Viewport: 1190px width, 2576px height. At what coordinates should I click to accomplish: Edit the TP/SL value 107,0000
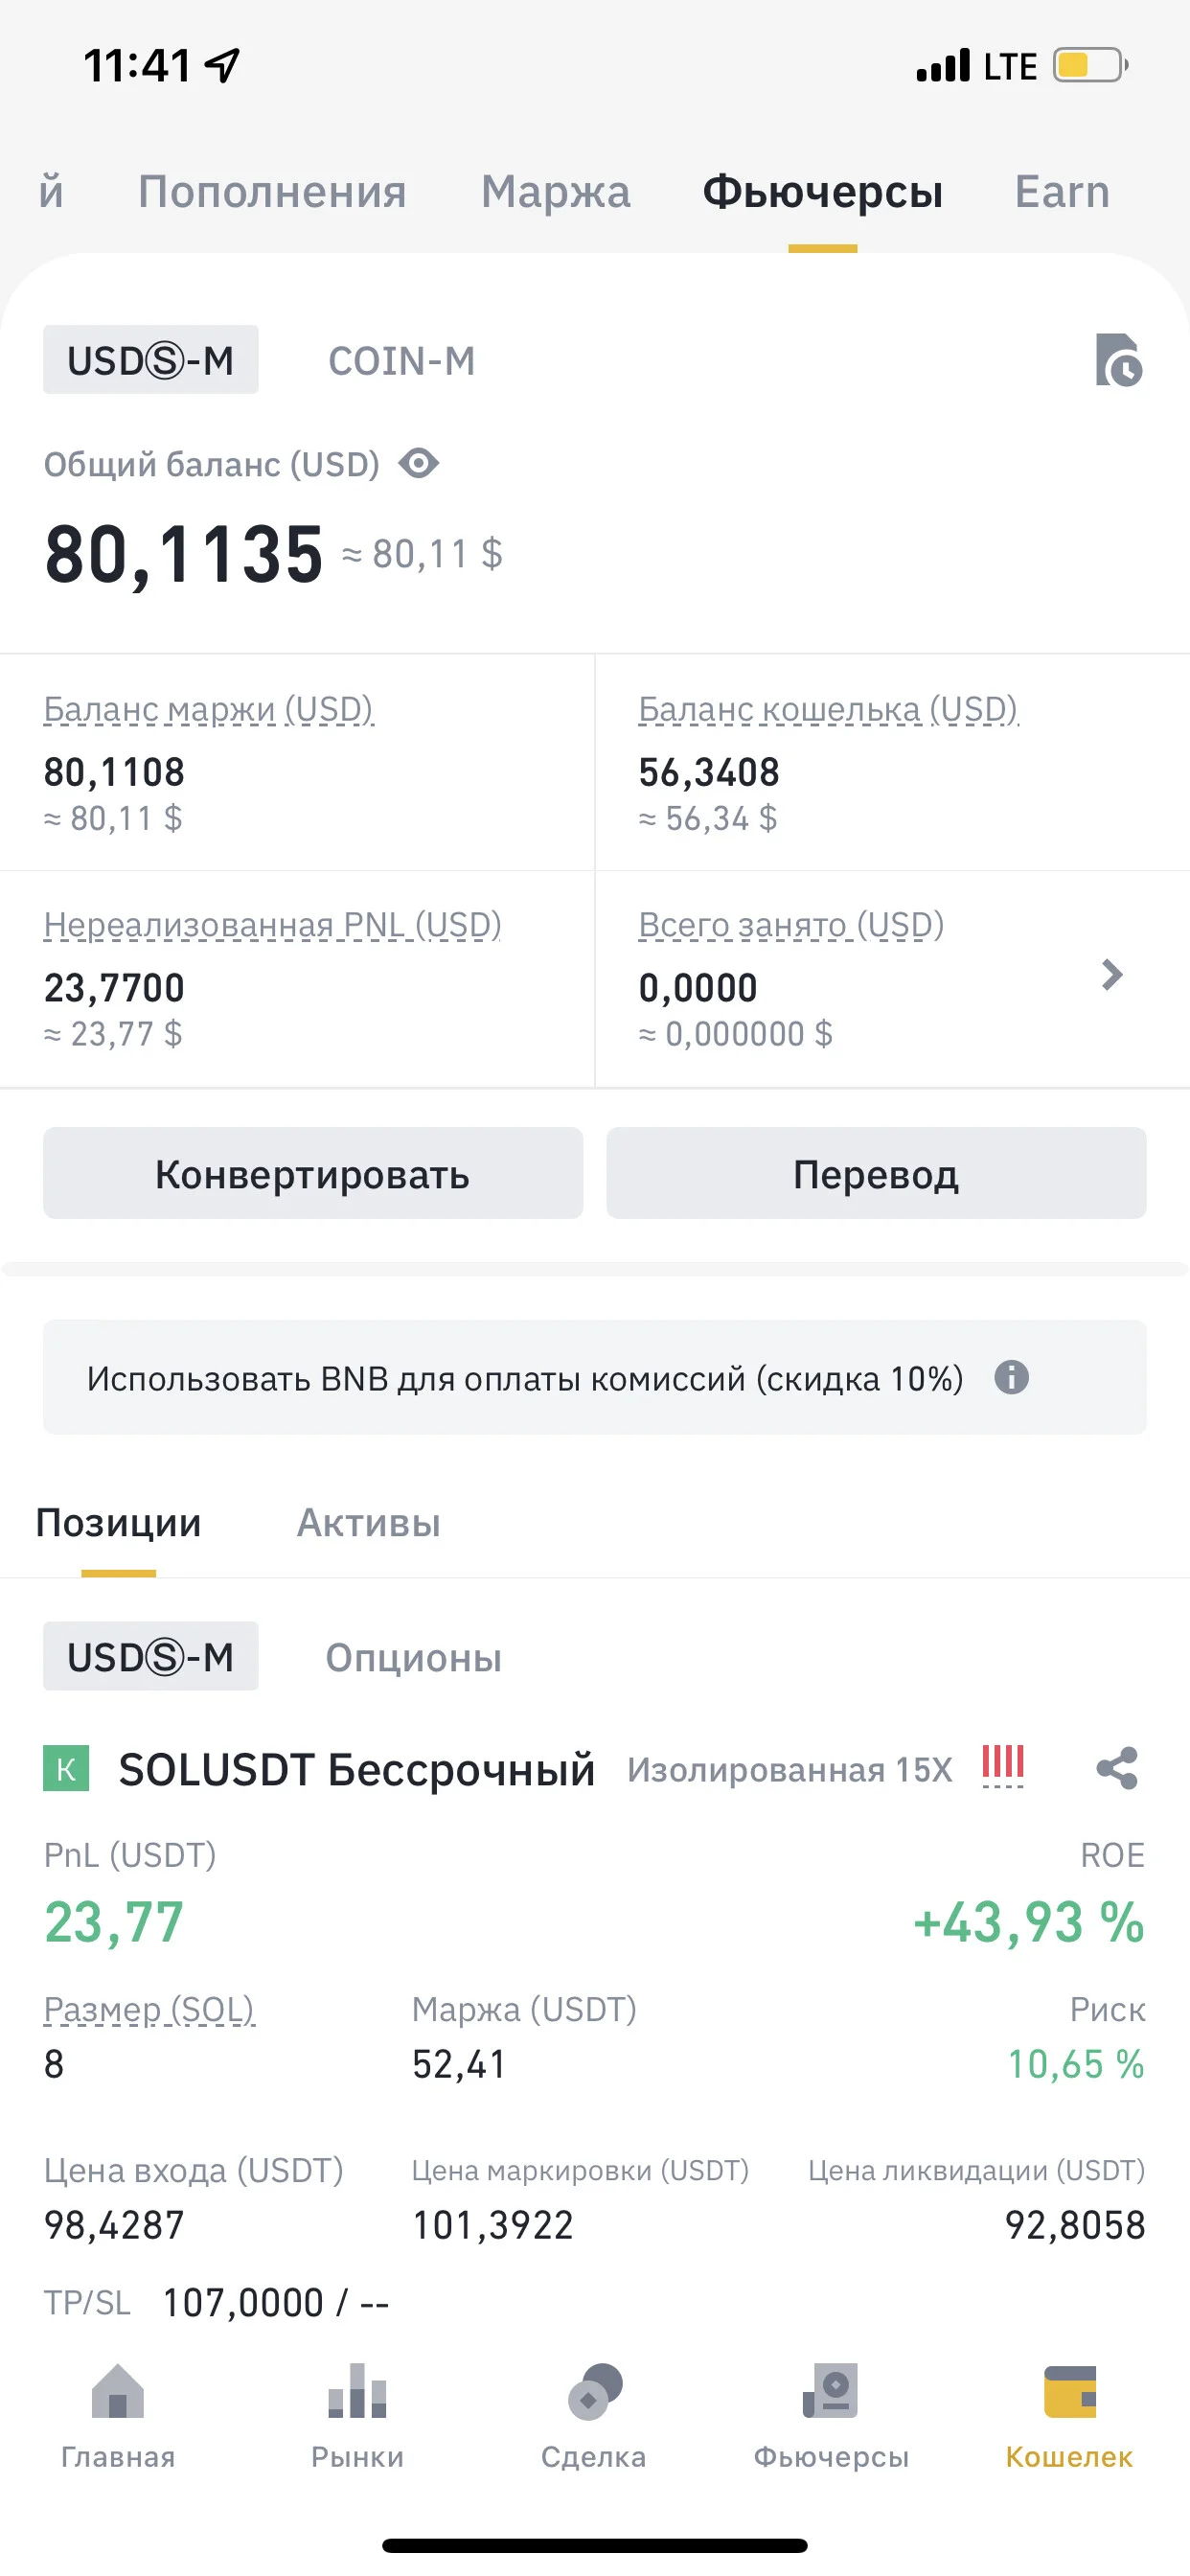pos(243,2303)
